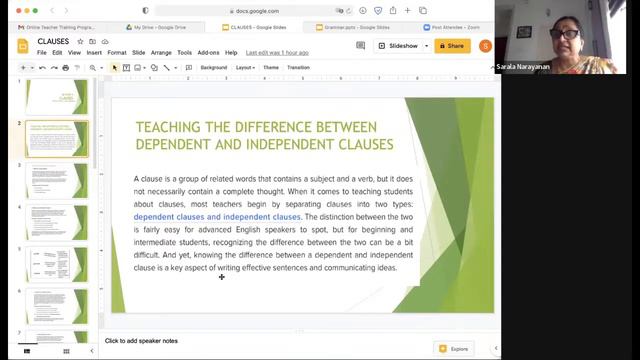The height and width of the screenshot is (360, 640).
Task: Collapse the filmstrip panel chevron
Action: (92, 351)
